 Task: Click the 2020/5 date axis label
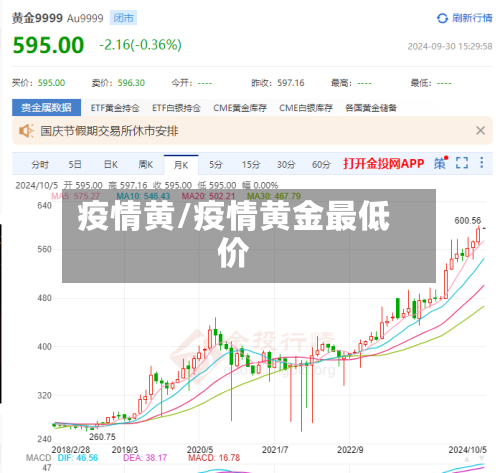click(x=200, y=450)
